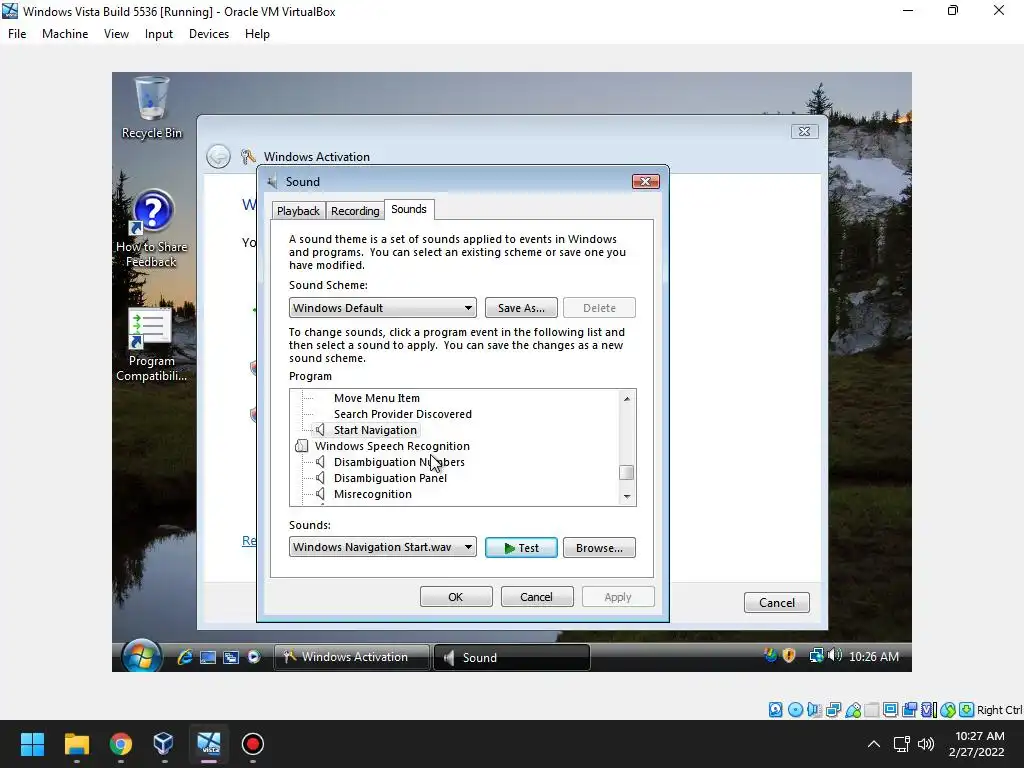Click VirtualBox shared folders indicator
The image size is (1024, 768).
coord(872,710)
